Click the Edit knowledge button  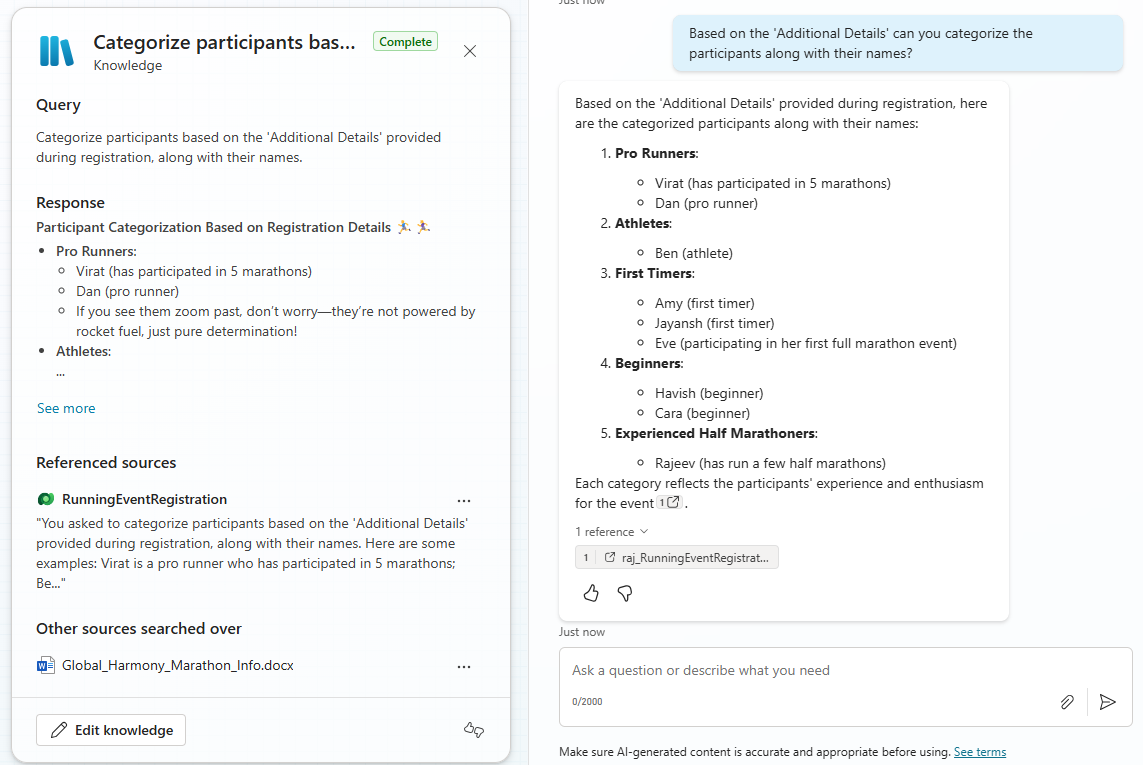click(x=111, y=730)
